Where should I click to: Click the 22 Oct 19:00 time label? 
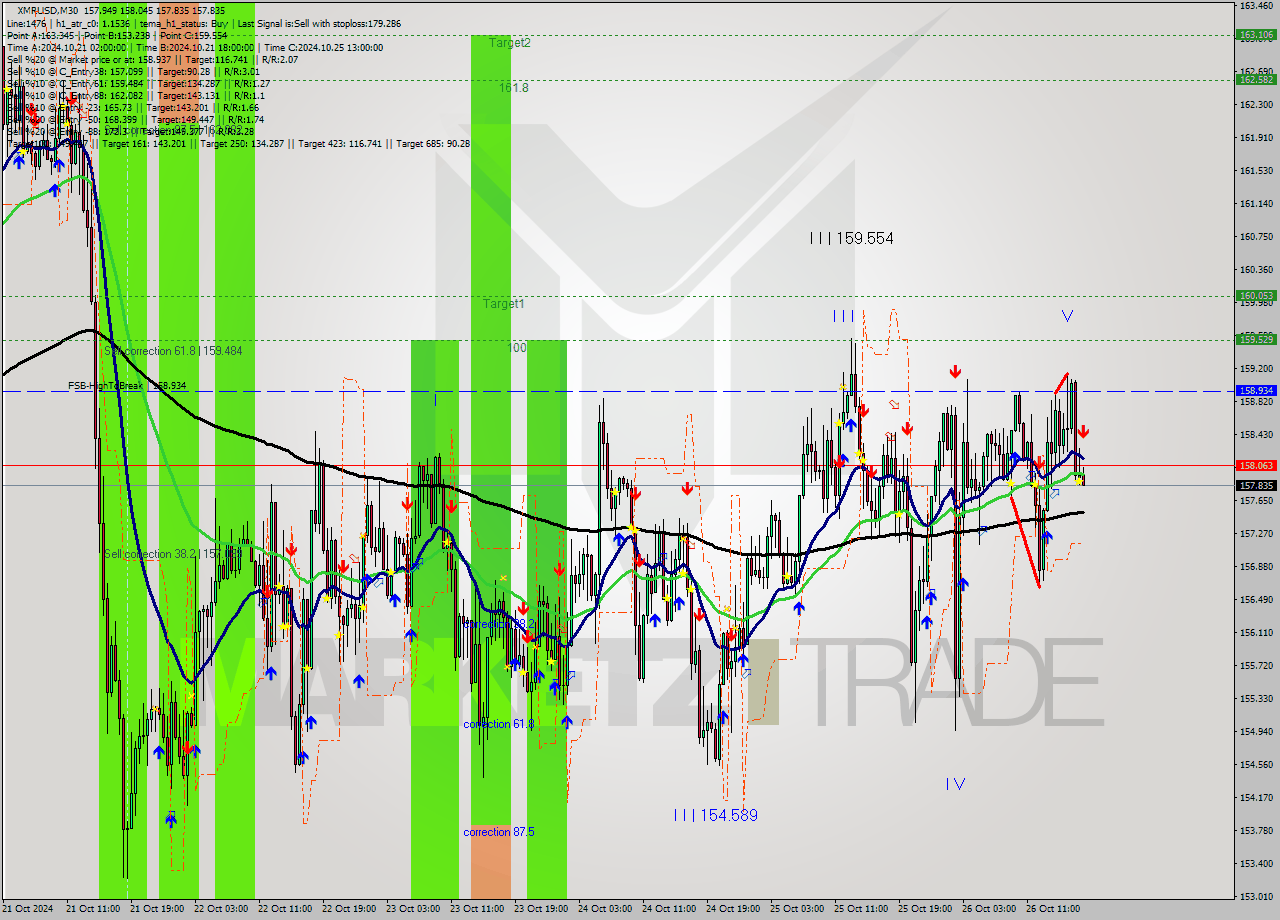pyautogui.click(x=349, y=909)
